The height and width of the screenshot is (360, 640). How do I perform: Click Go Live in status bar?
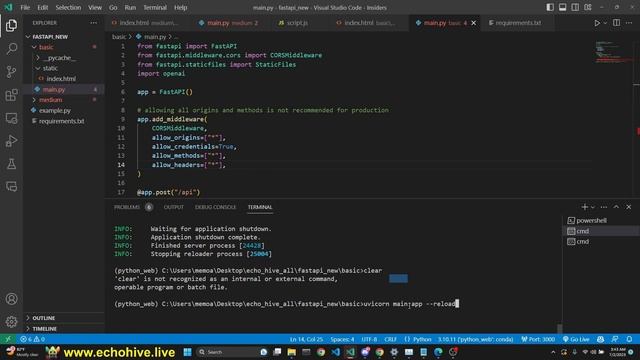(576, 339)
